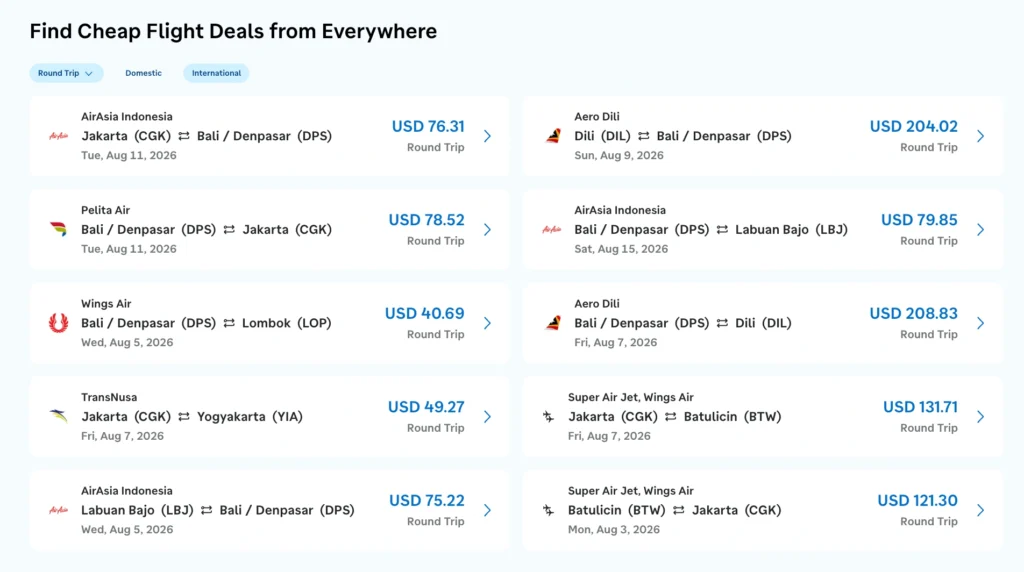The image size is (1024, 572).
Task: Open chevron for USD 75.22 deal
Action: (x=487, y=510)
